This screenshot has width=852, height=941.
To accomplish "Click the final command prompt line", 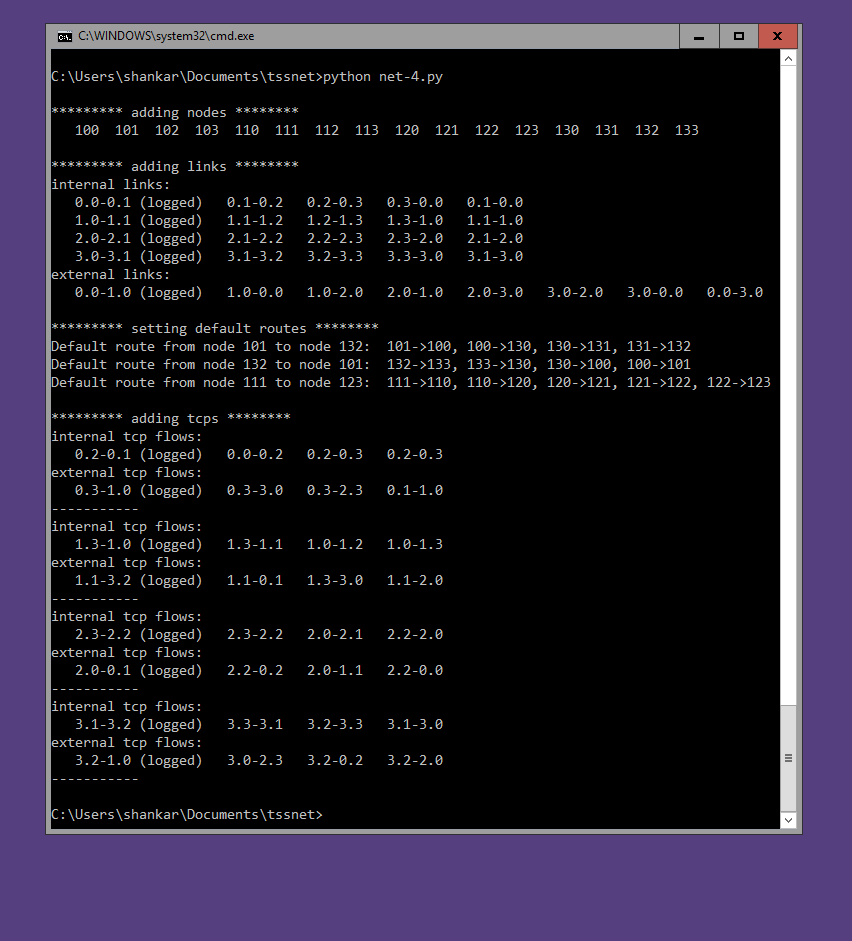I will pyautogui.click(x=187, y=814).
